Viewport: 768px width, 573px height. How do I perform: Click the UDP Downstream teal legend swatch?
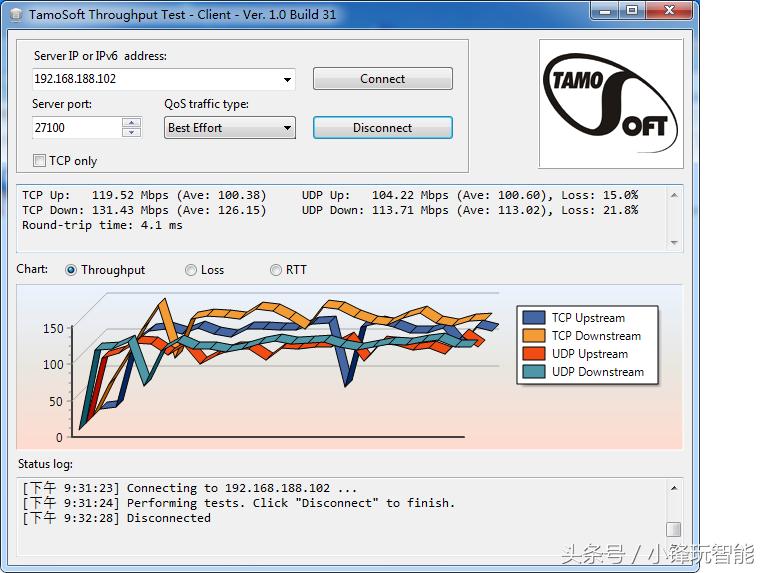534,372
